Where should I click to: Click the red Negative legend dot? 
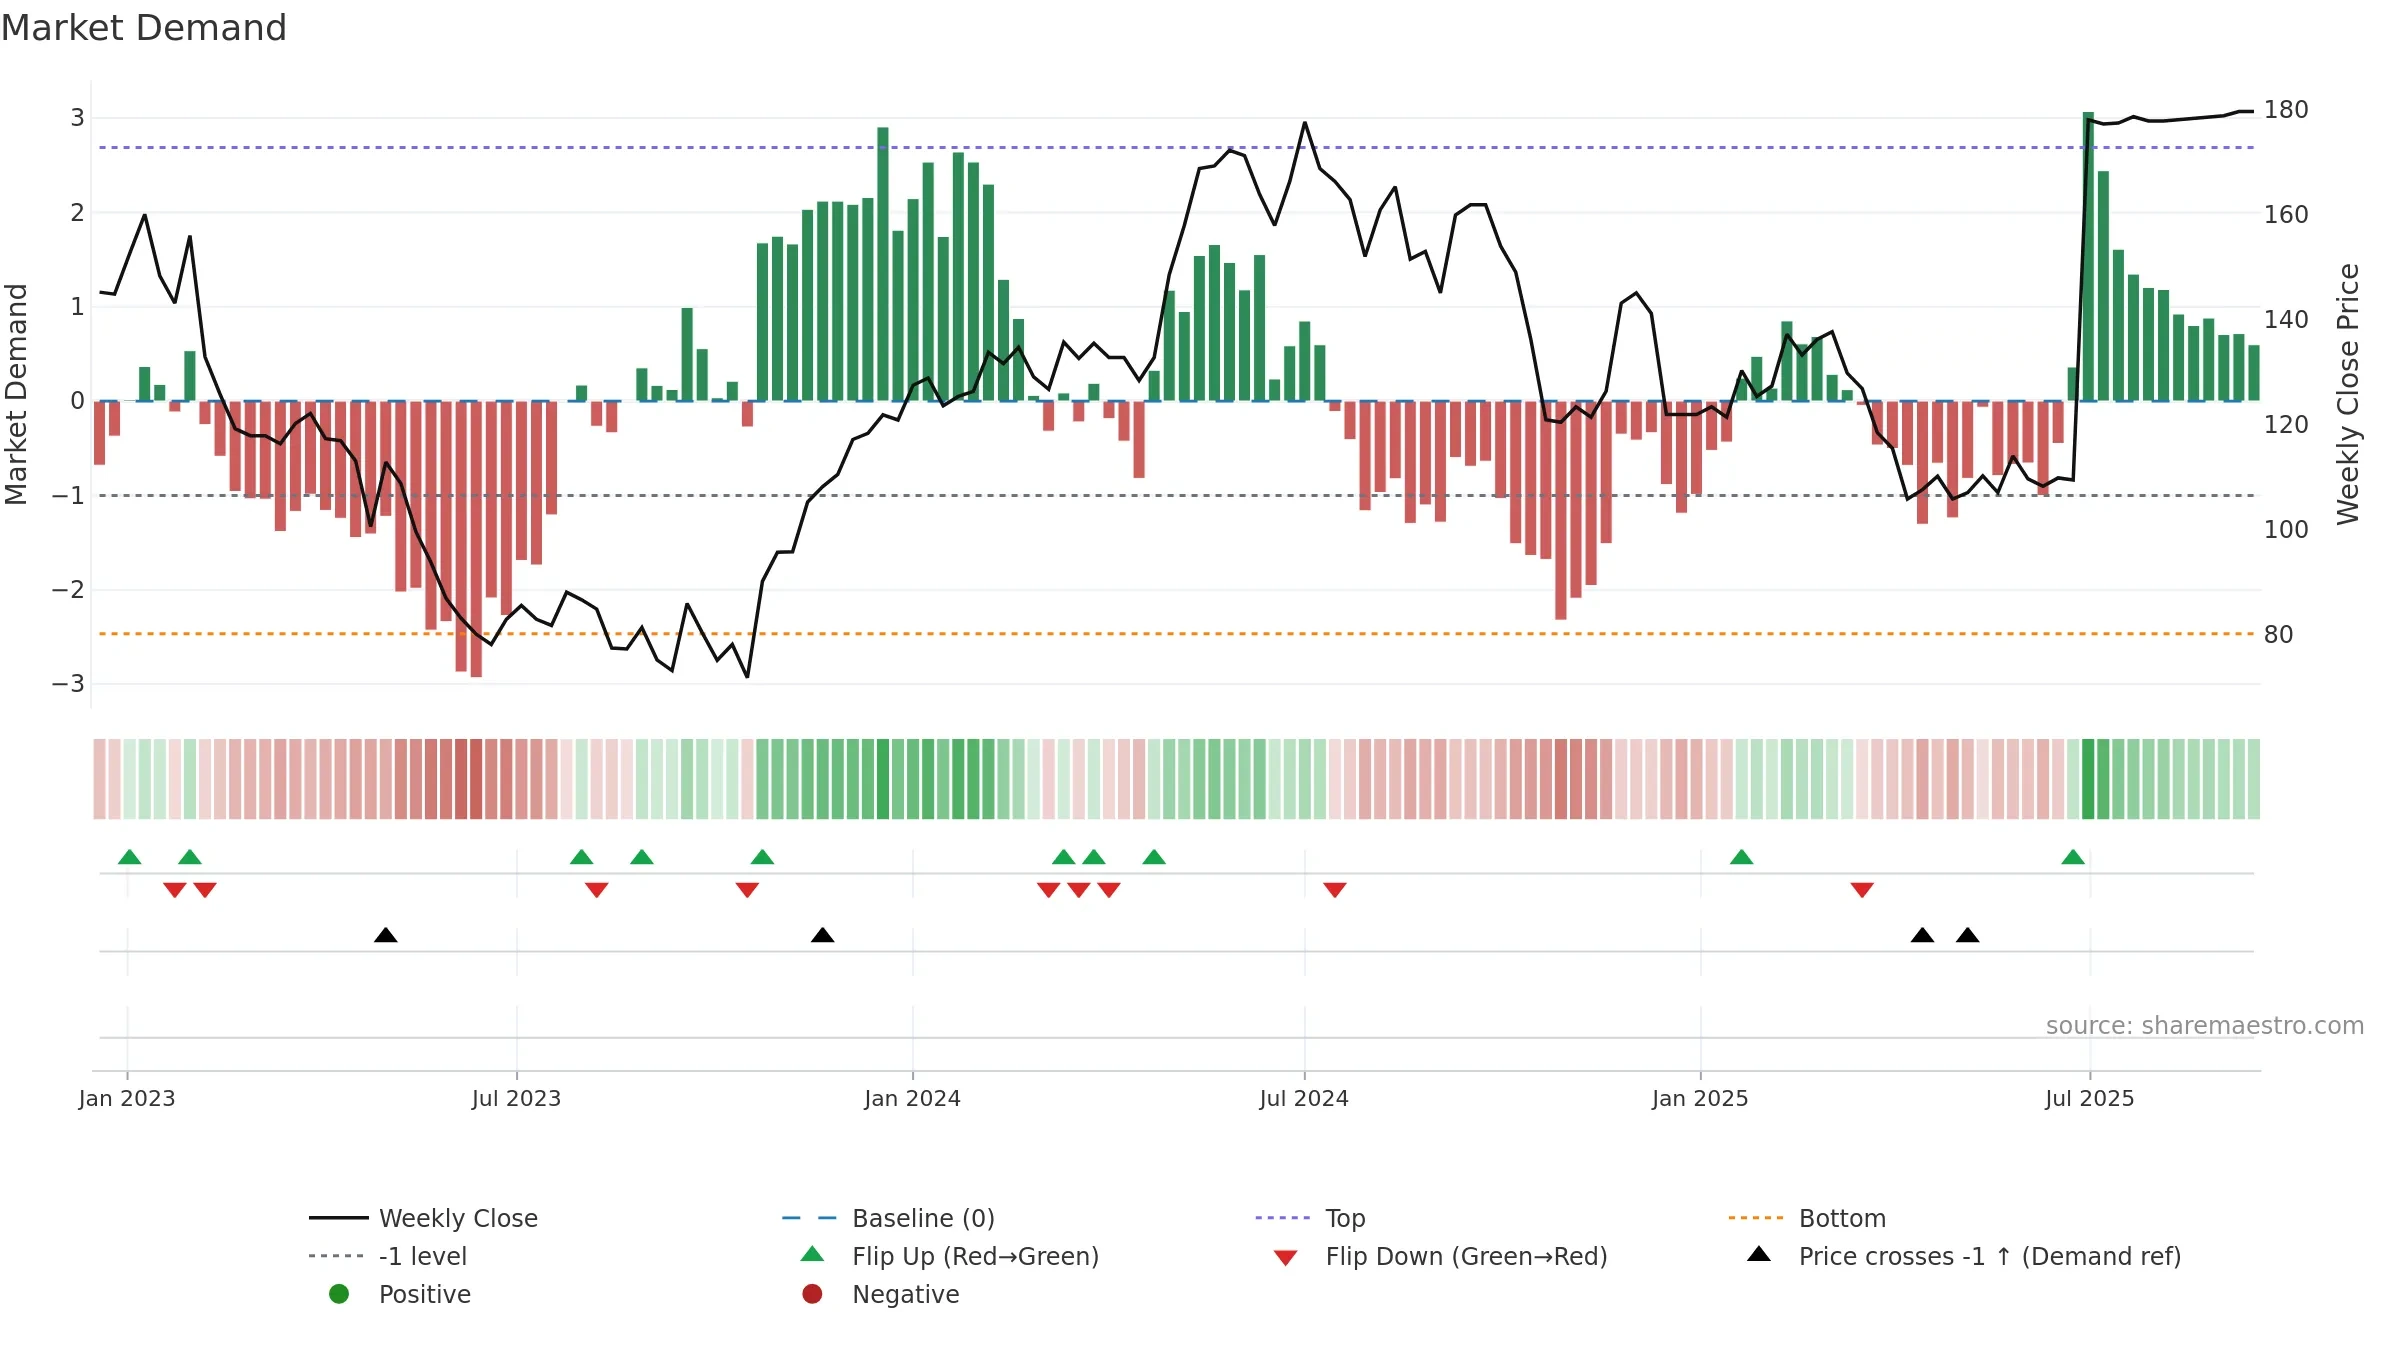point(812,1294)
